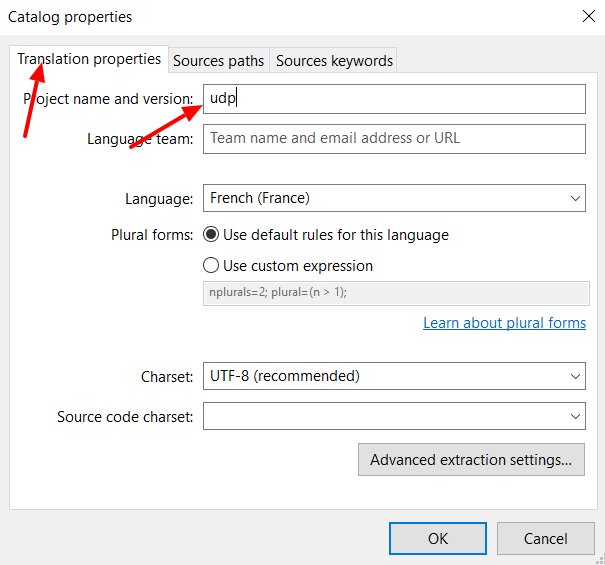This screenshot has height=565, width=605.
Task: Expand the Charset dropdown arrow
Action: pos(576,376)
